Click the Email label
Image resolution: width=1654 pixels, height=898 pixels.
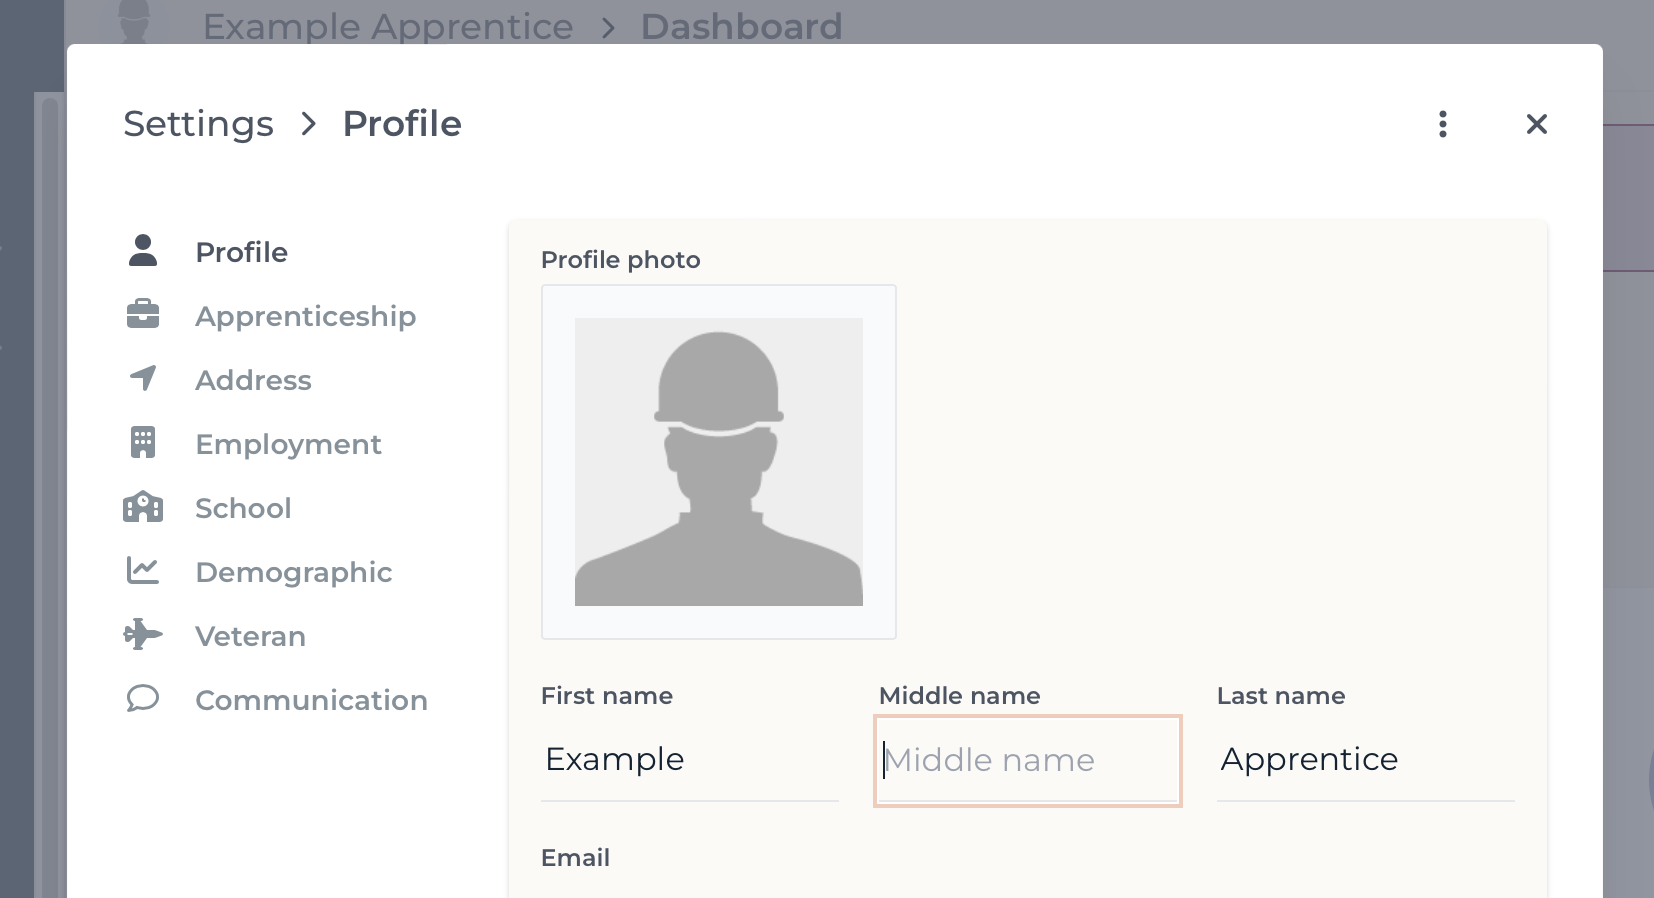[x=576, y=858]
